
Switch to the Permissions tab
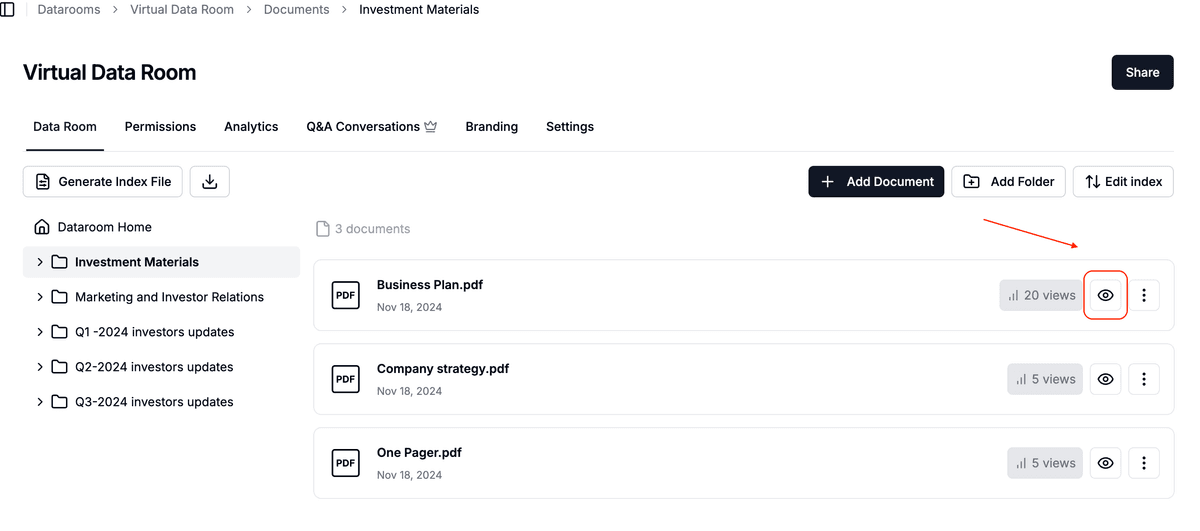(160, 127)
